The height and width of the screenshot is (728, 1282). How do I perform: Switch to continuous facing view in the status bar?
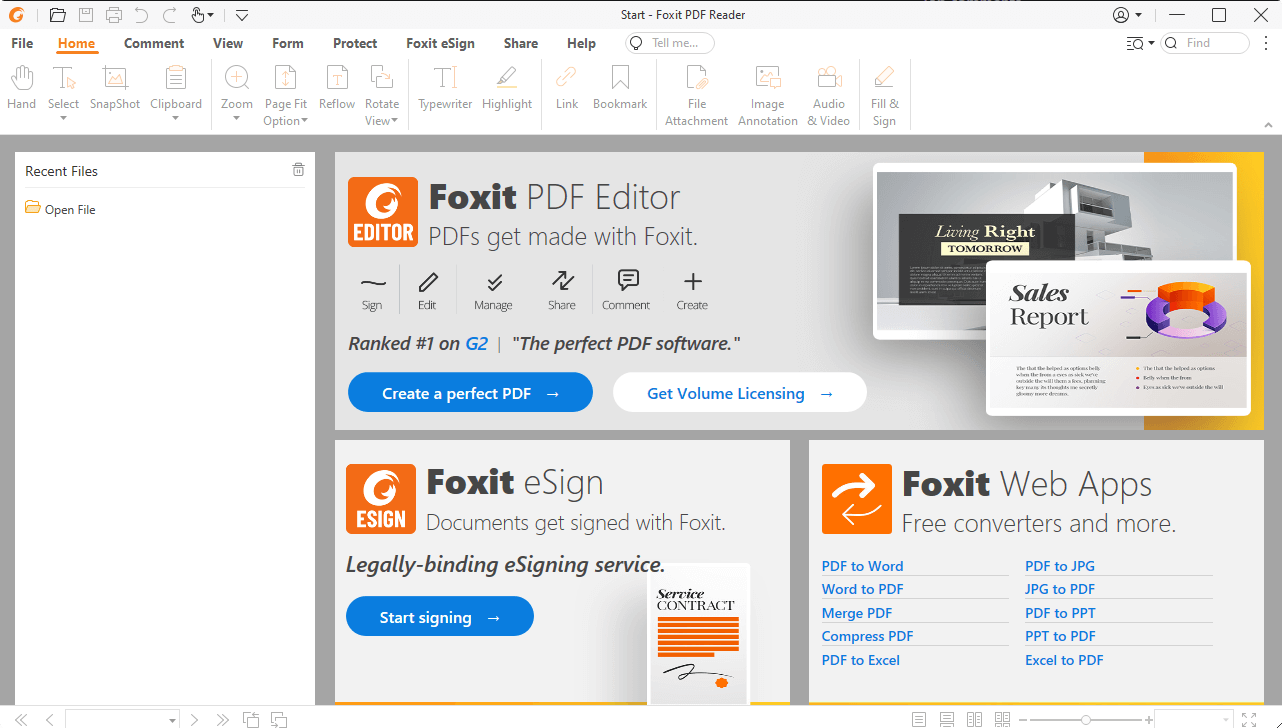tap(1001, 720)
